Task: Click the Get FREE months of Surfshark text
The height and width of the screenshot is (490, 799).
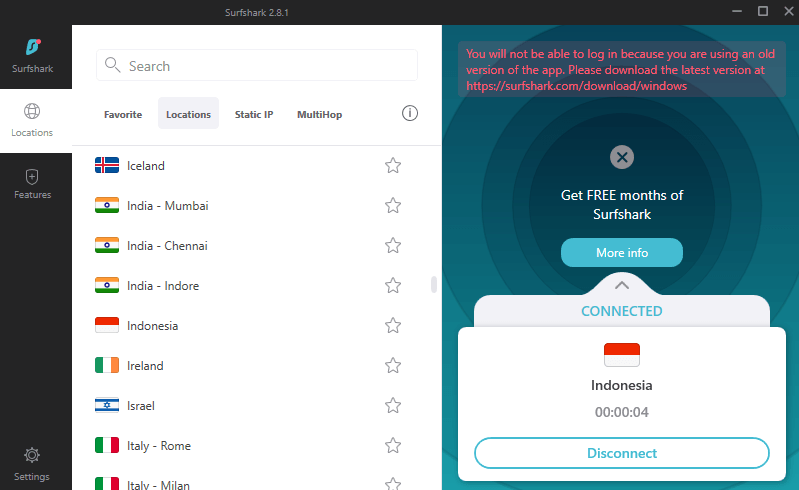Action: coord(622,204)
